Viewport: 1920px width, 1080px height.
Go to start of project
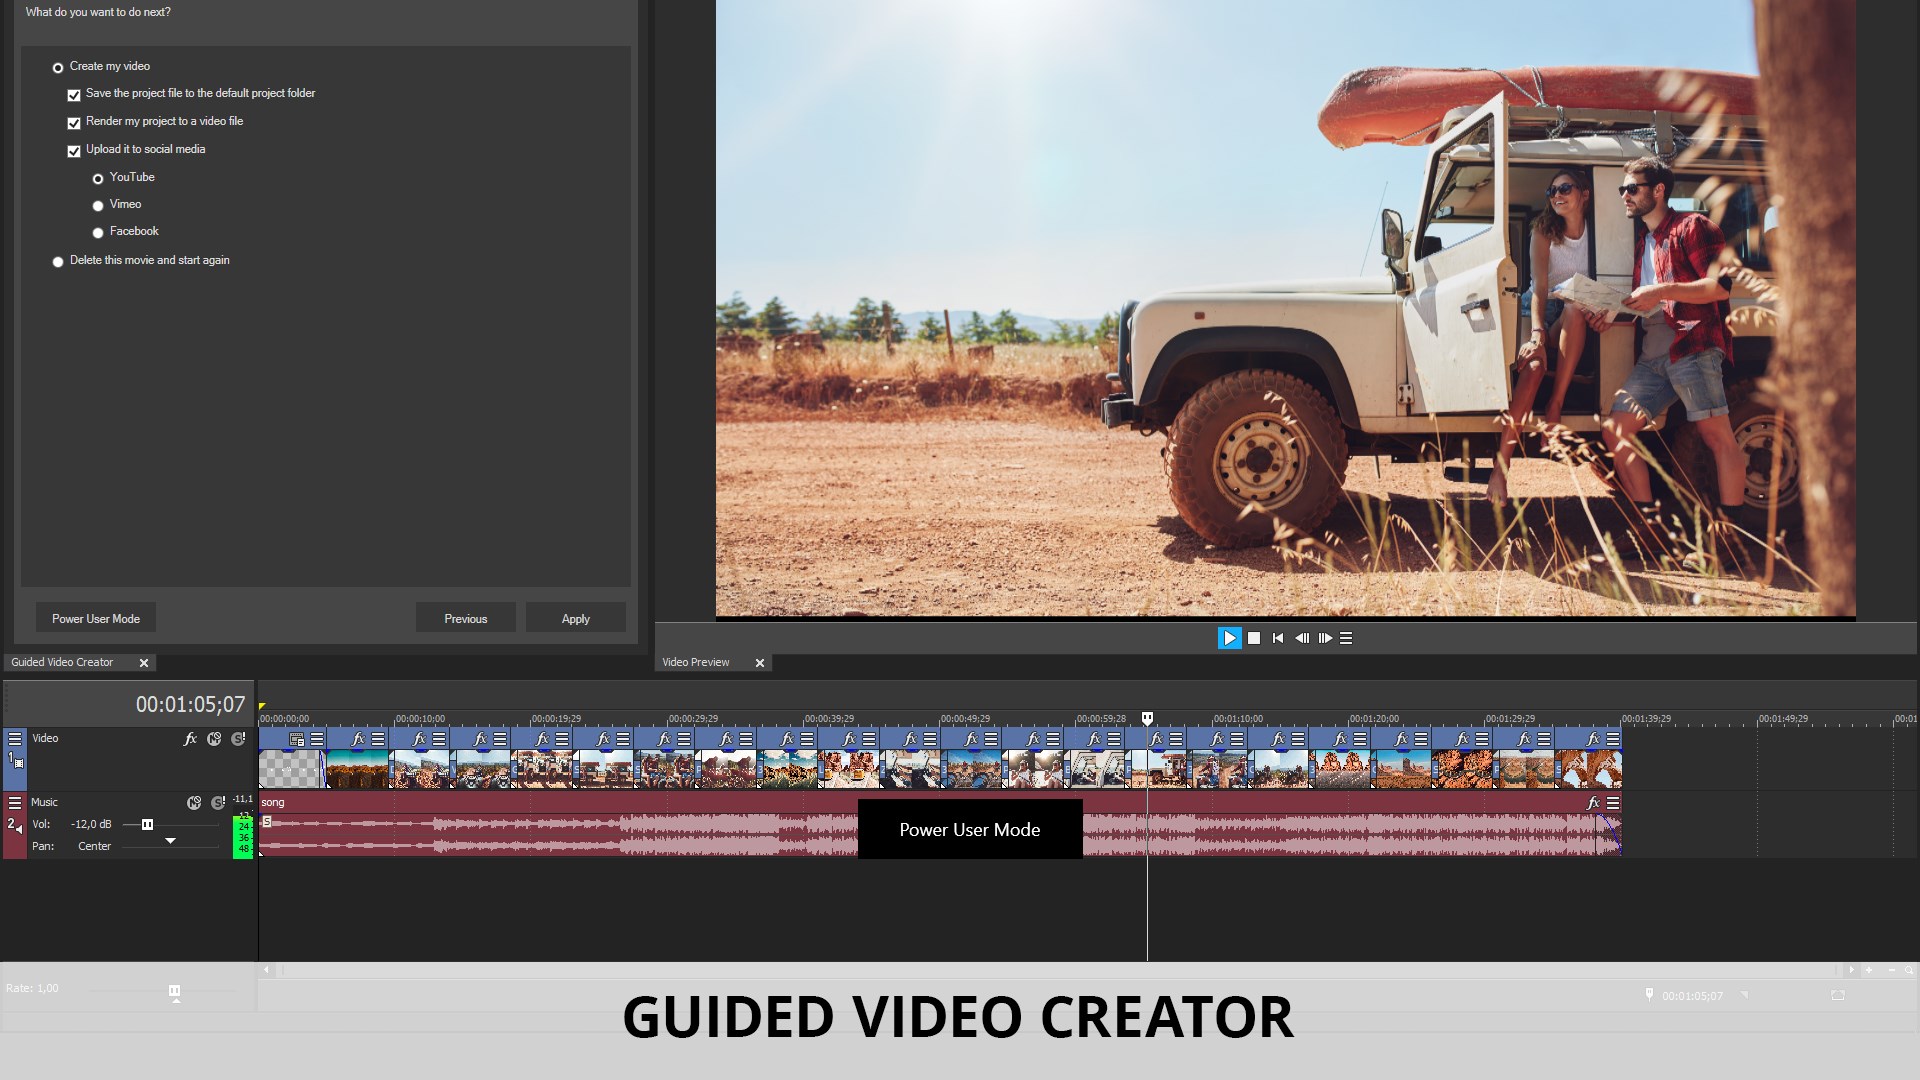point(1278,638)
